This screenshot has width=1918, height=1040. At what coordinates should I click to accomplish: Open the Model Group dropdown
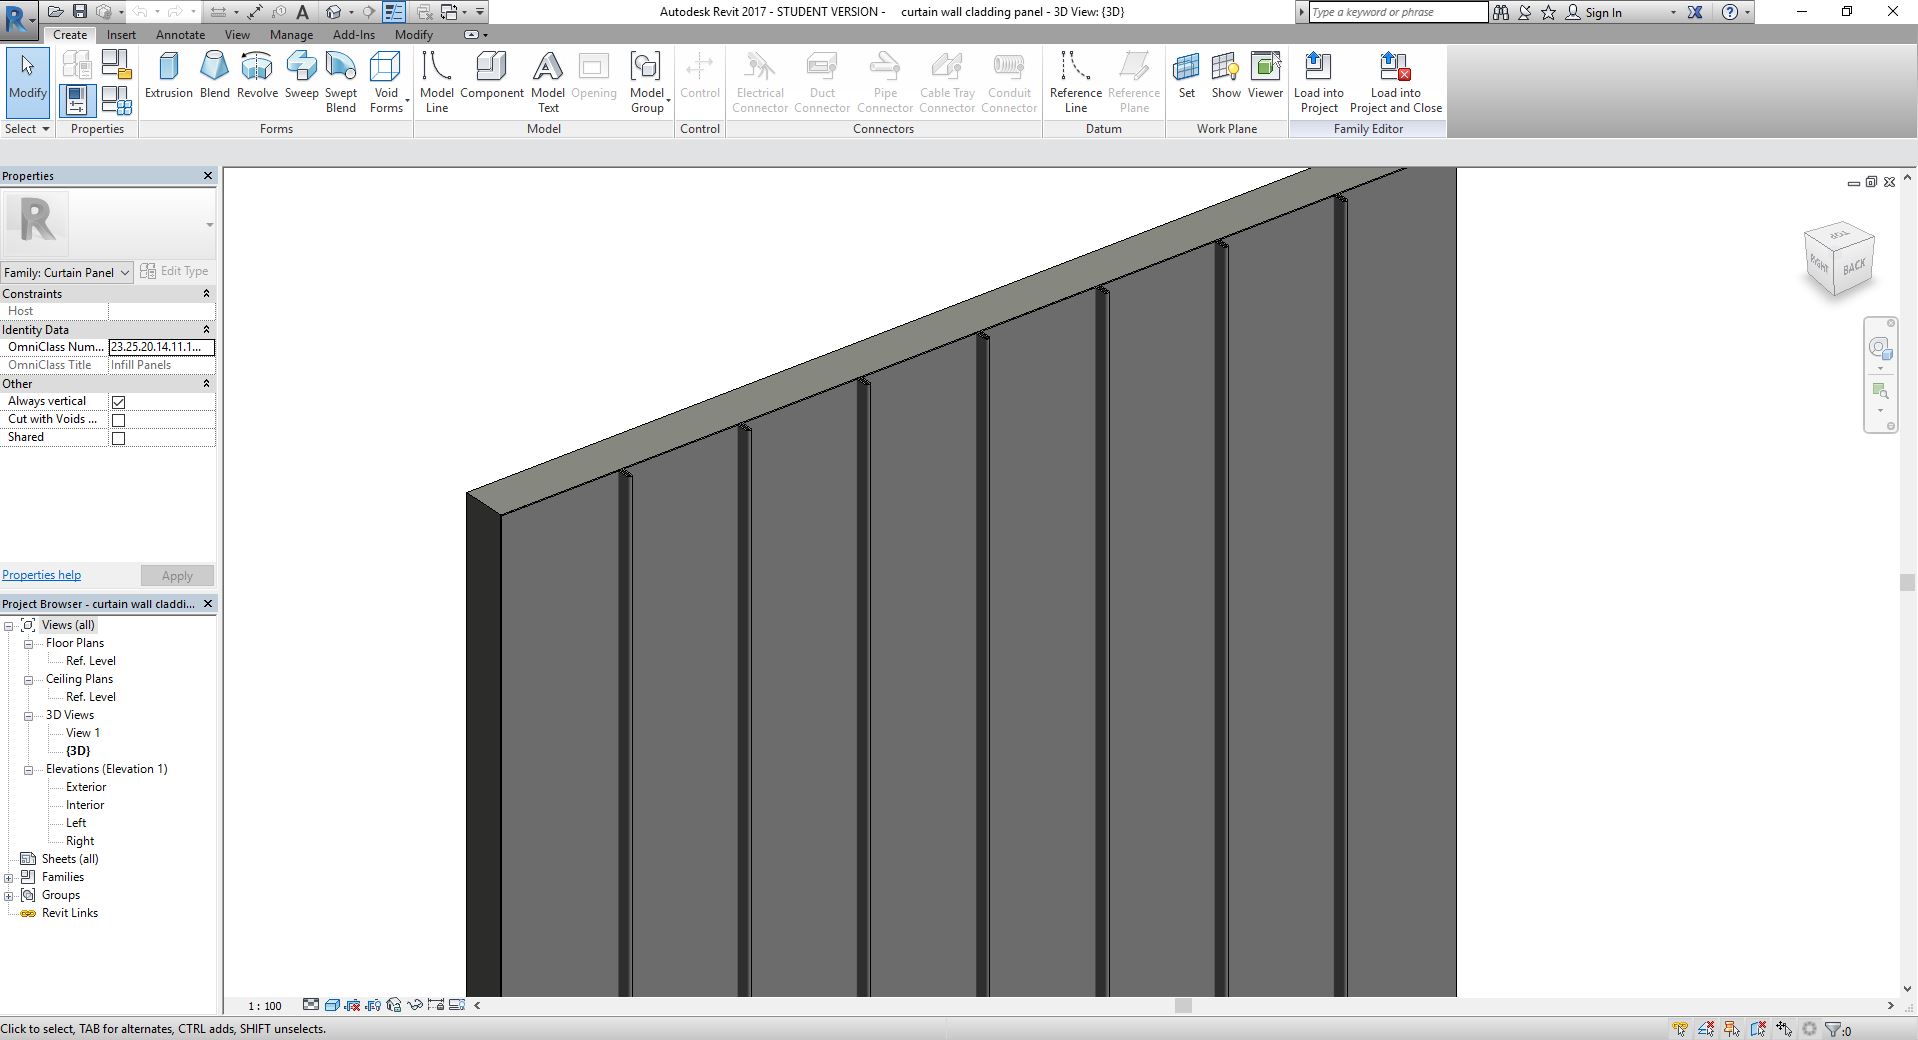647,83
